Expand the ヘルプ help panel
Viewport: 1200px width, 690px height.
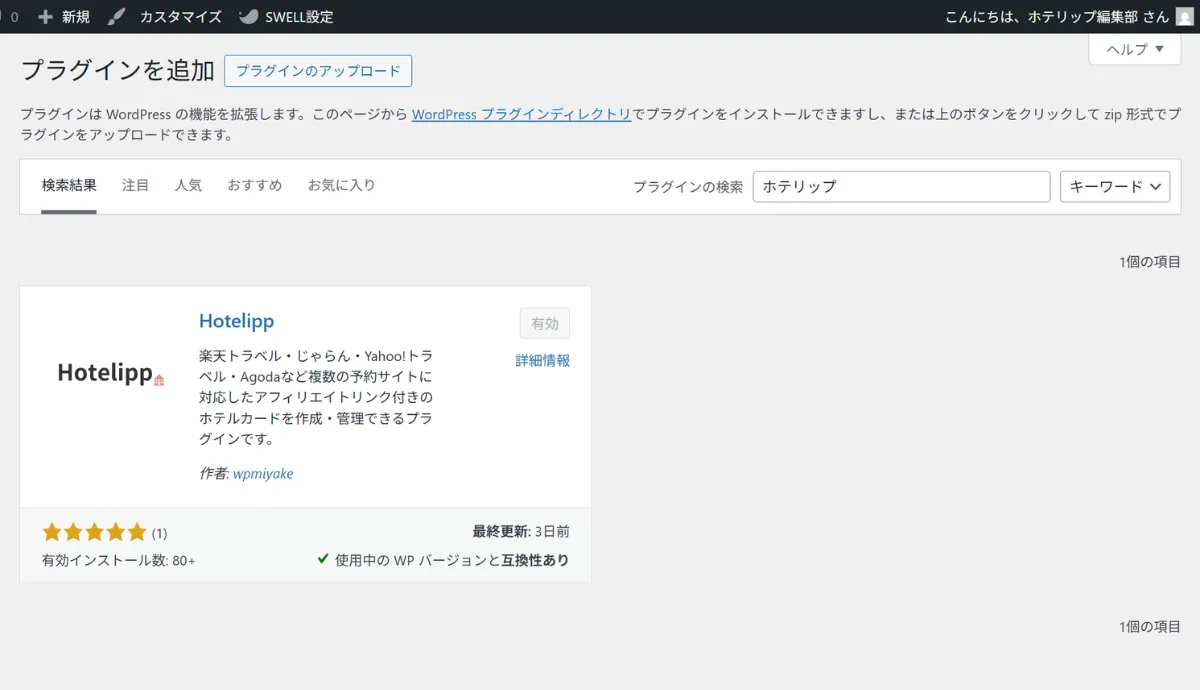tap(1135, 49)
